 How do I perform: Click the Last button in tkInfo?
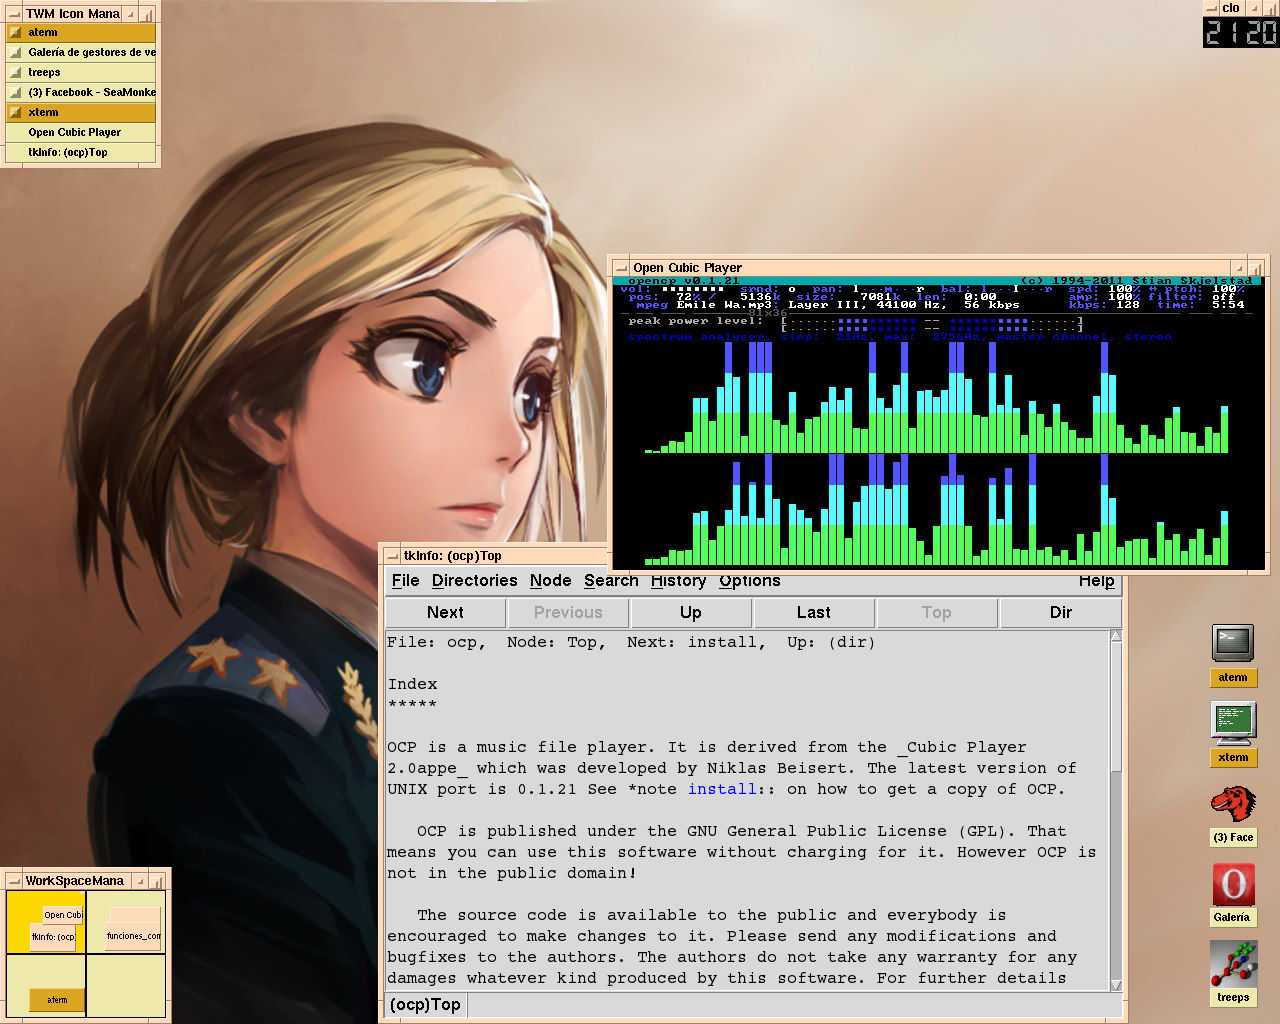tap(814, 612)
